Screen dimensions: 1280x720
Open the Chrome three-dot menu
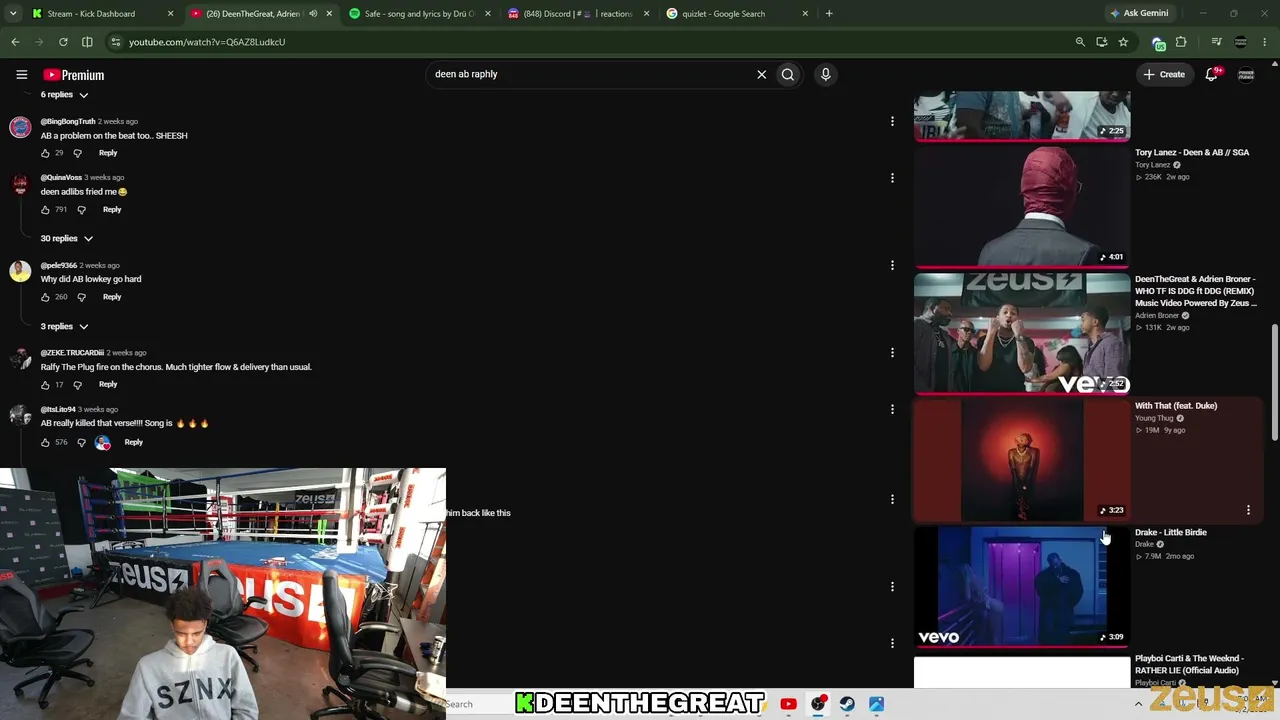pyautogui.click(x=1265, y=42)
